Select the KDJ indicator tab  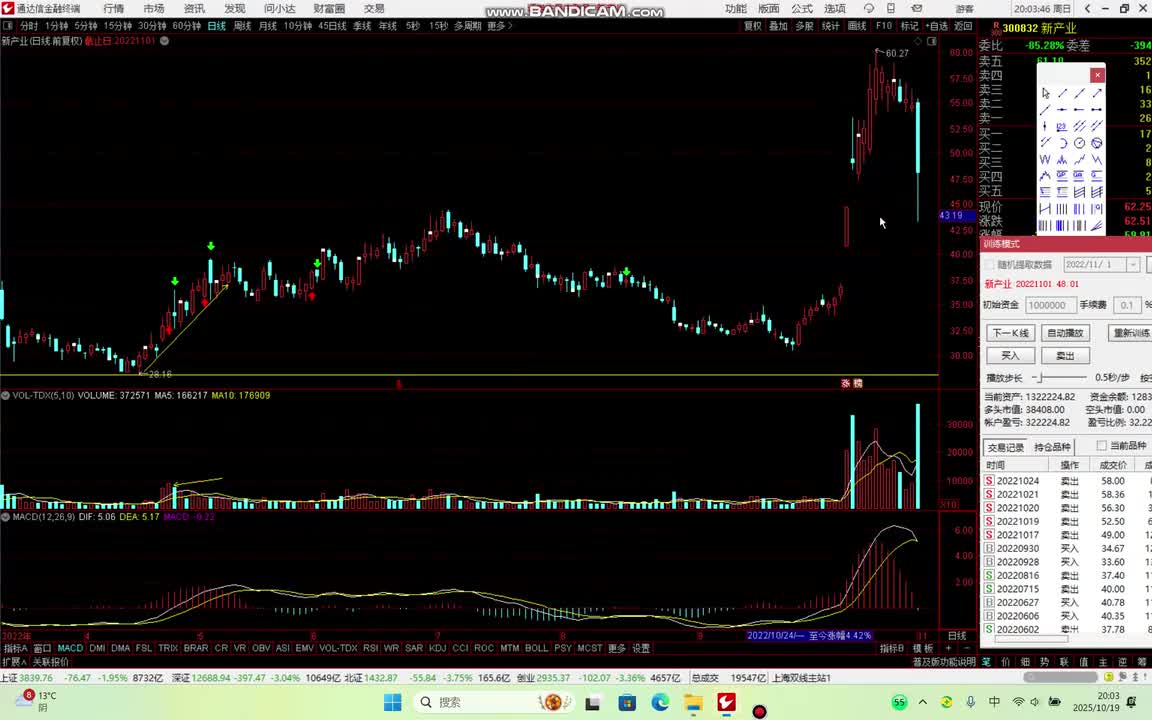point(437,649)
